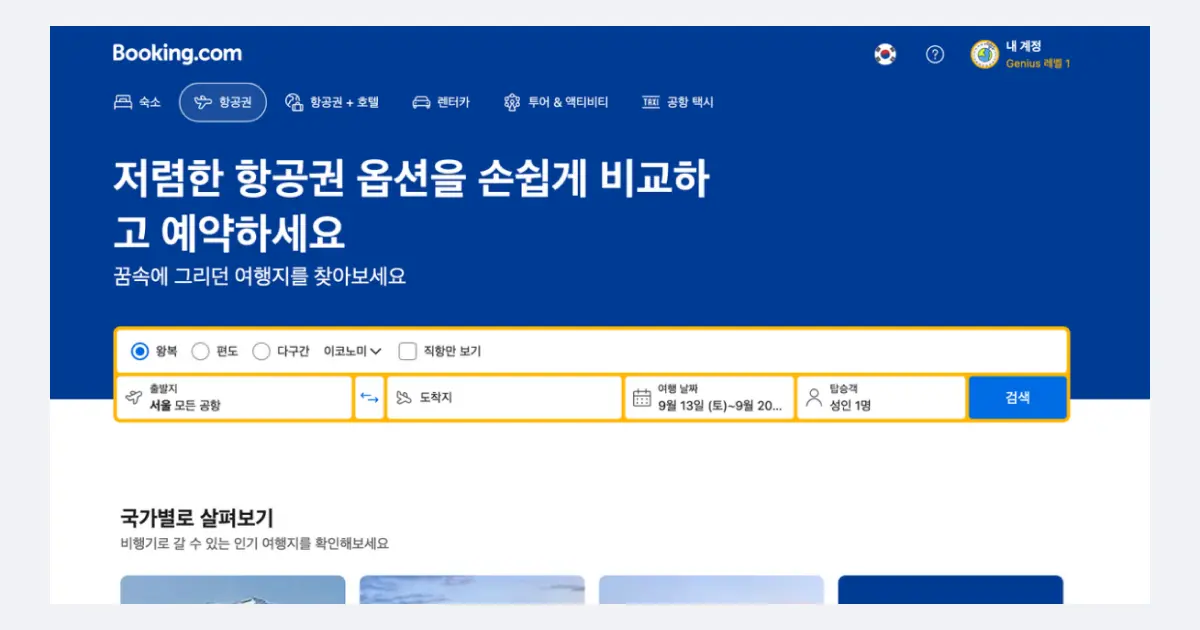Swap 출발지 and 도착지 with arrows icon

tap(370, 397)
